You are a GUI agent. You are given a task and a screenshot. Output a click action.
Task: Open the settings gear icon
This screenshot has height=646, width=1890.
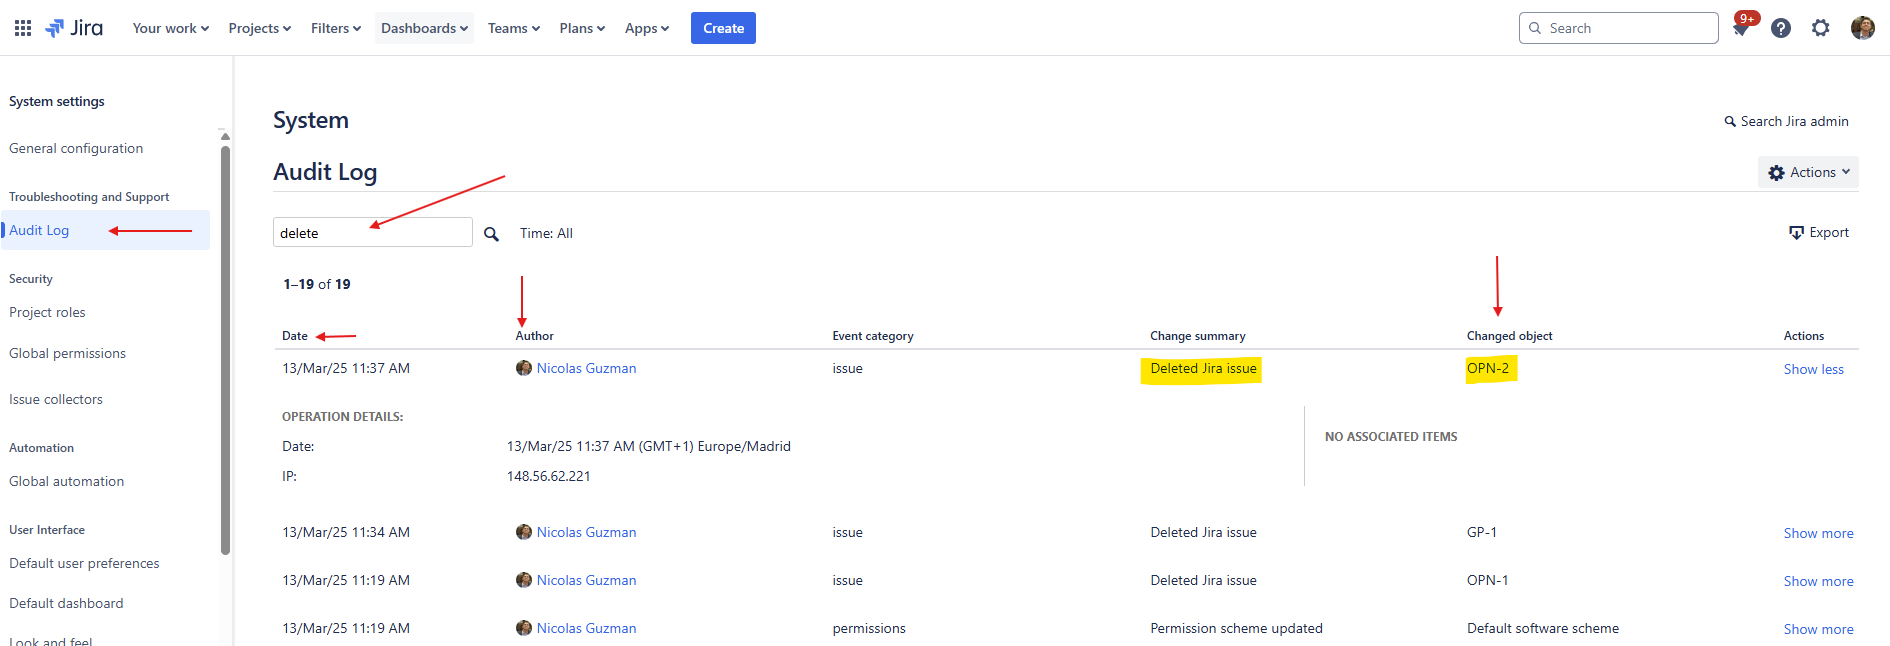pos(1821,28)
